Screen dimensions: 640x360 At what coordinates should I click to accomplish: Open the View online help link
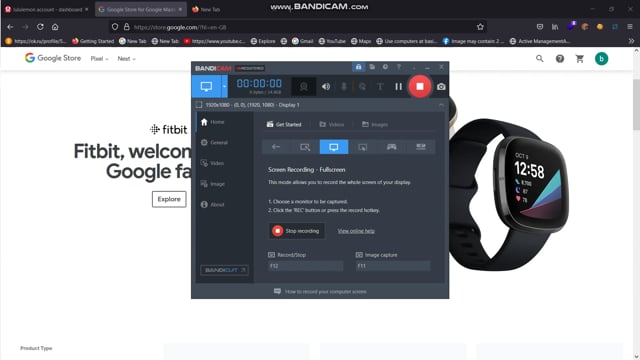[x=356, y=231]
